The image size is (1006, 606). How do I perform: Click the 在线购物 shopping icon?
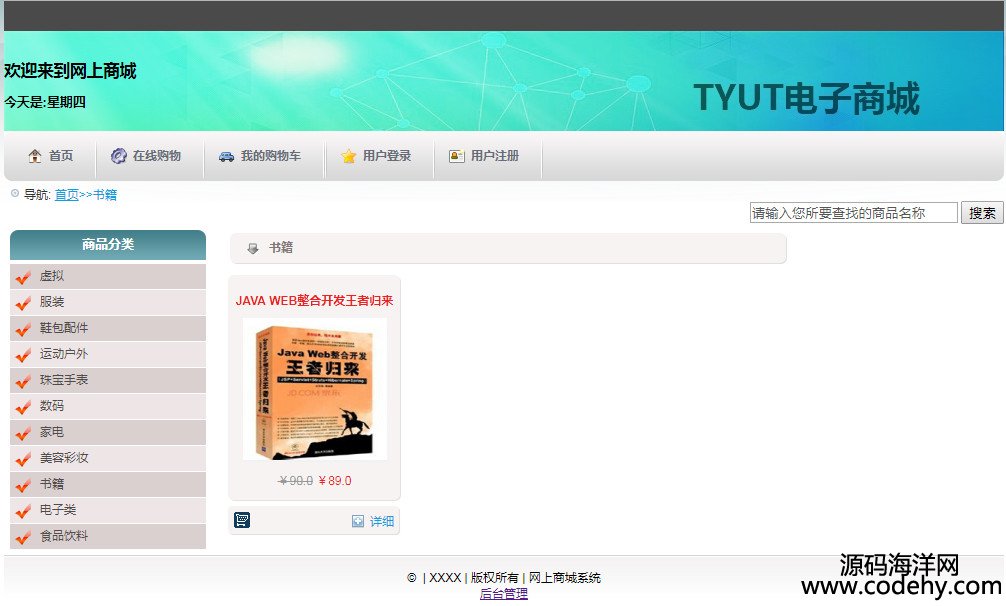pos(119,156)
